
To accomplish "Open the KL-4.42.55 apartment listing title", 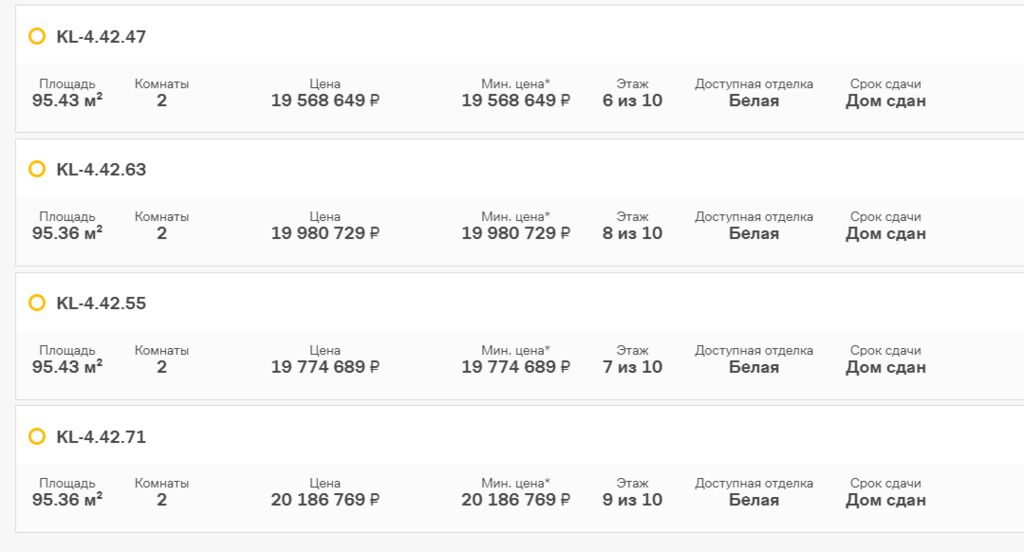I will tap(101, 303).
